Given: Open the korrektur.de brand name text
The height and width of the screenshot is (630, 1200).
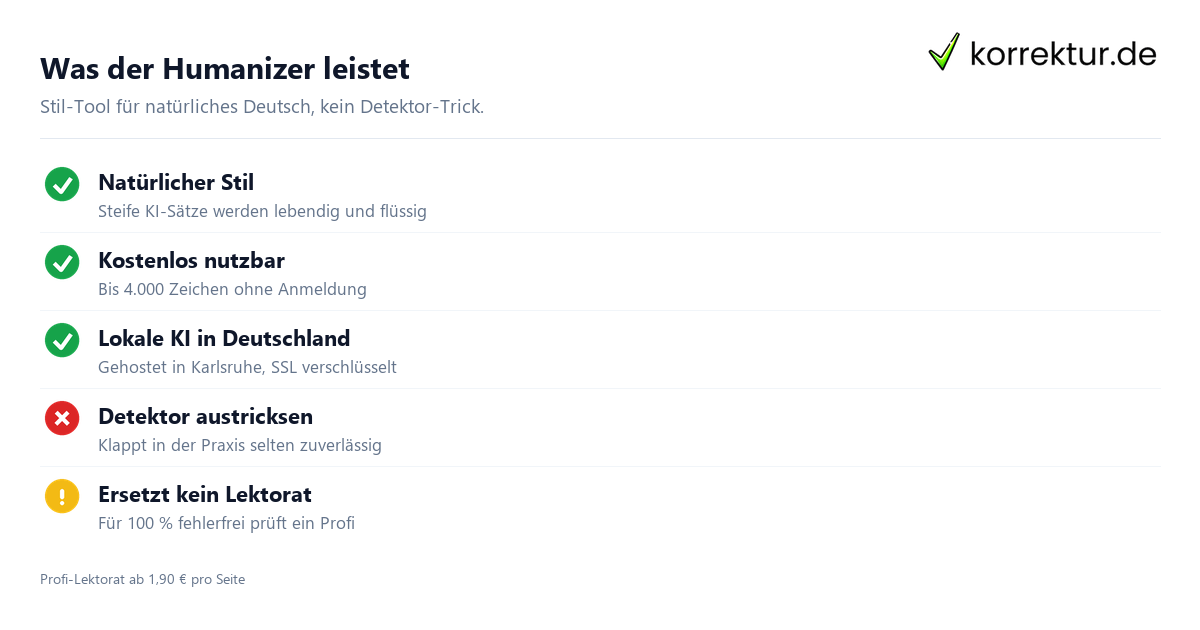Looking at the screenshot, I should [1063, 53].
